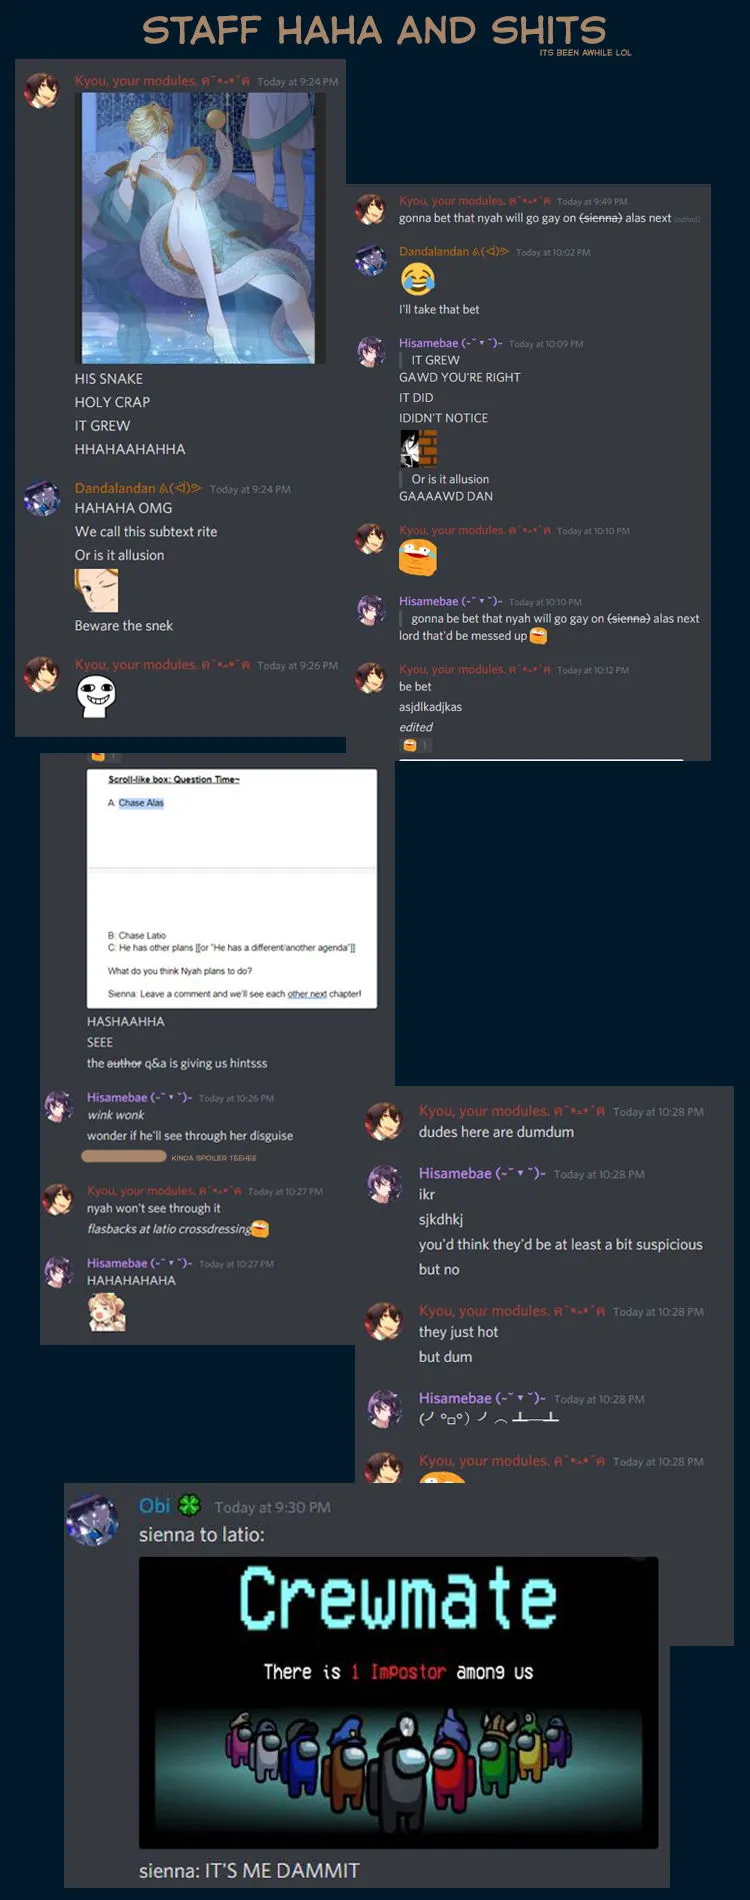Click Hisamebae's avatar at the 10:09 PM message
The image size is (750, 1900).
tap(371, 352)
